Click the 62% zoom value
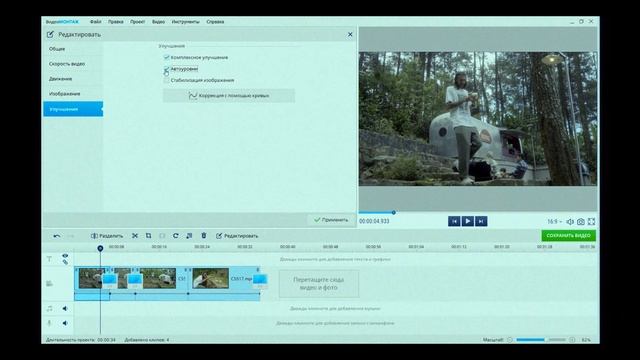Image resolution: width=640 pixels, height=360 pixels. (586, 340)
